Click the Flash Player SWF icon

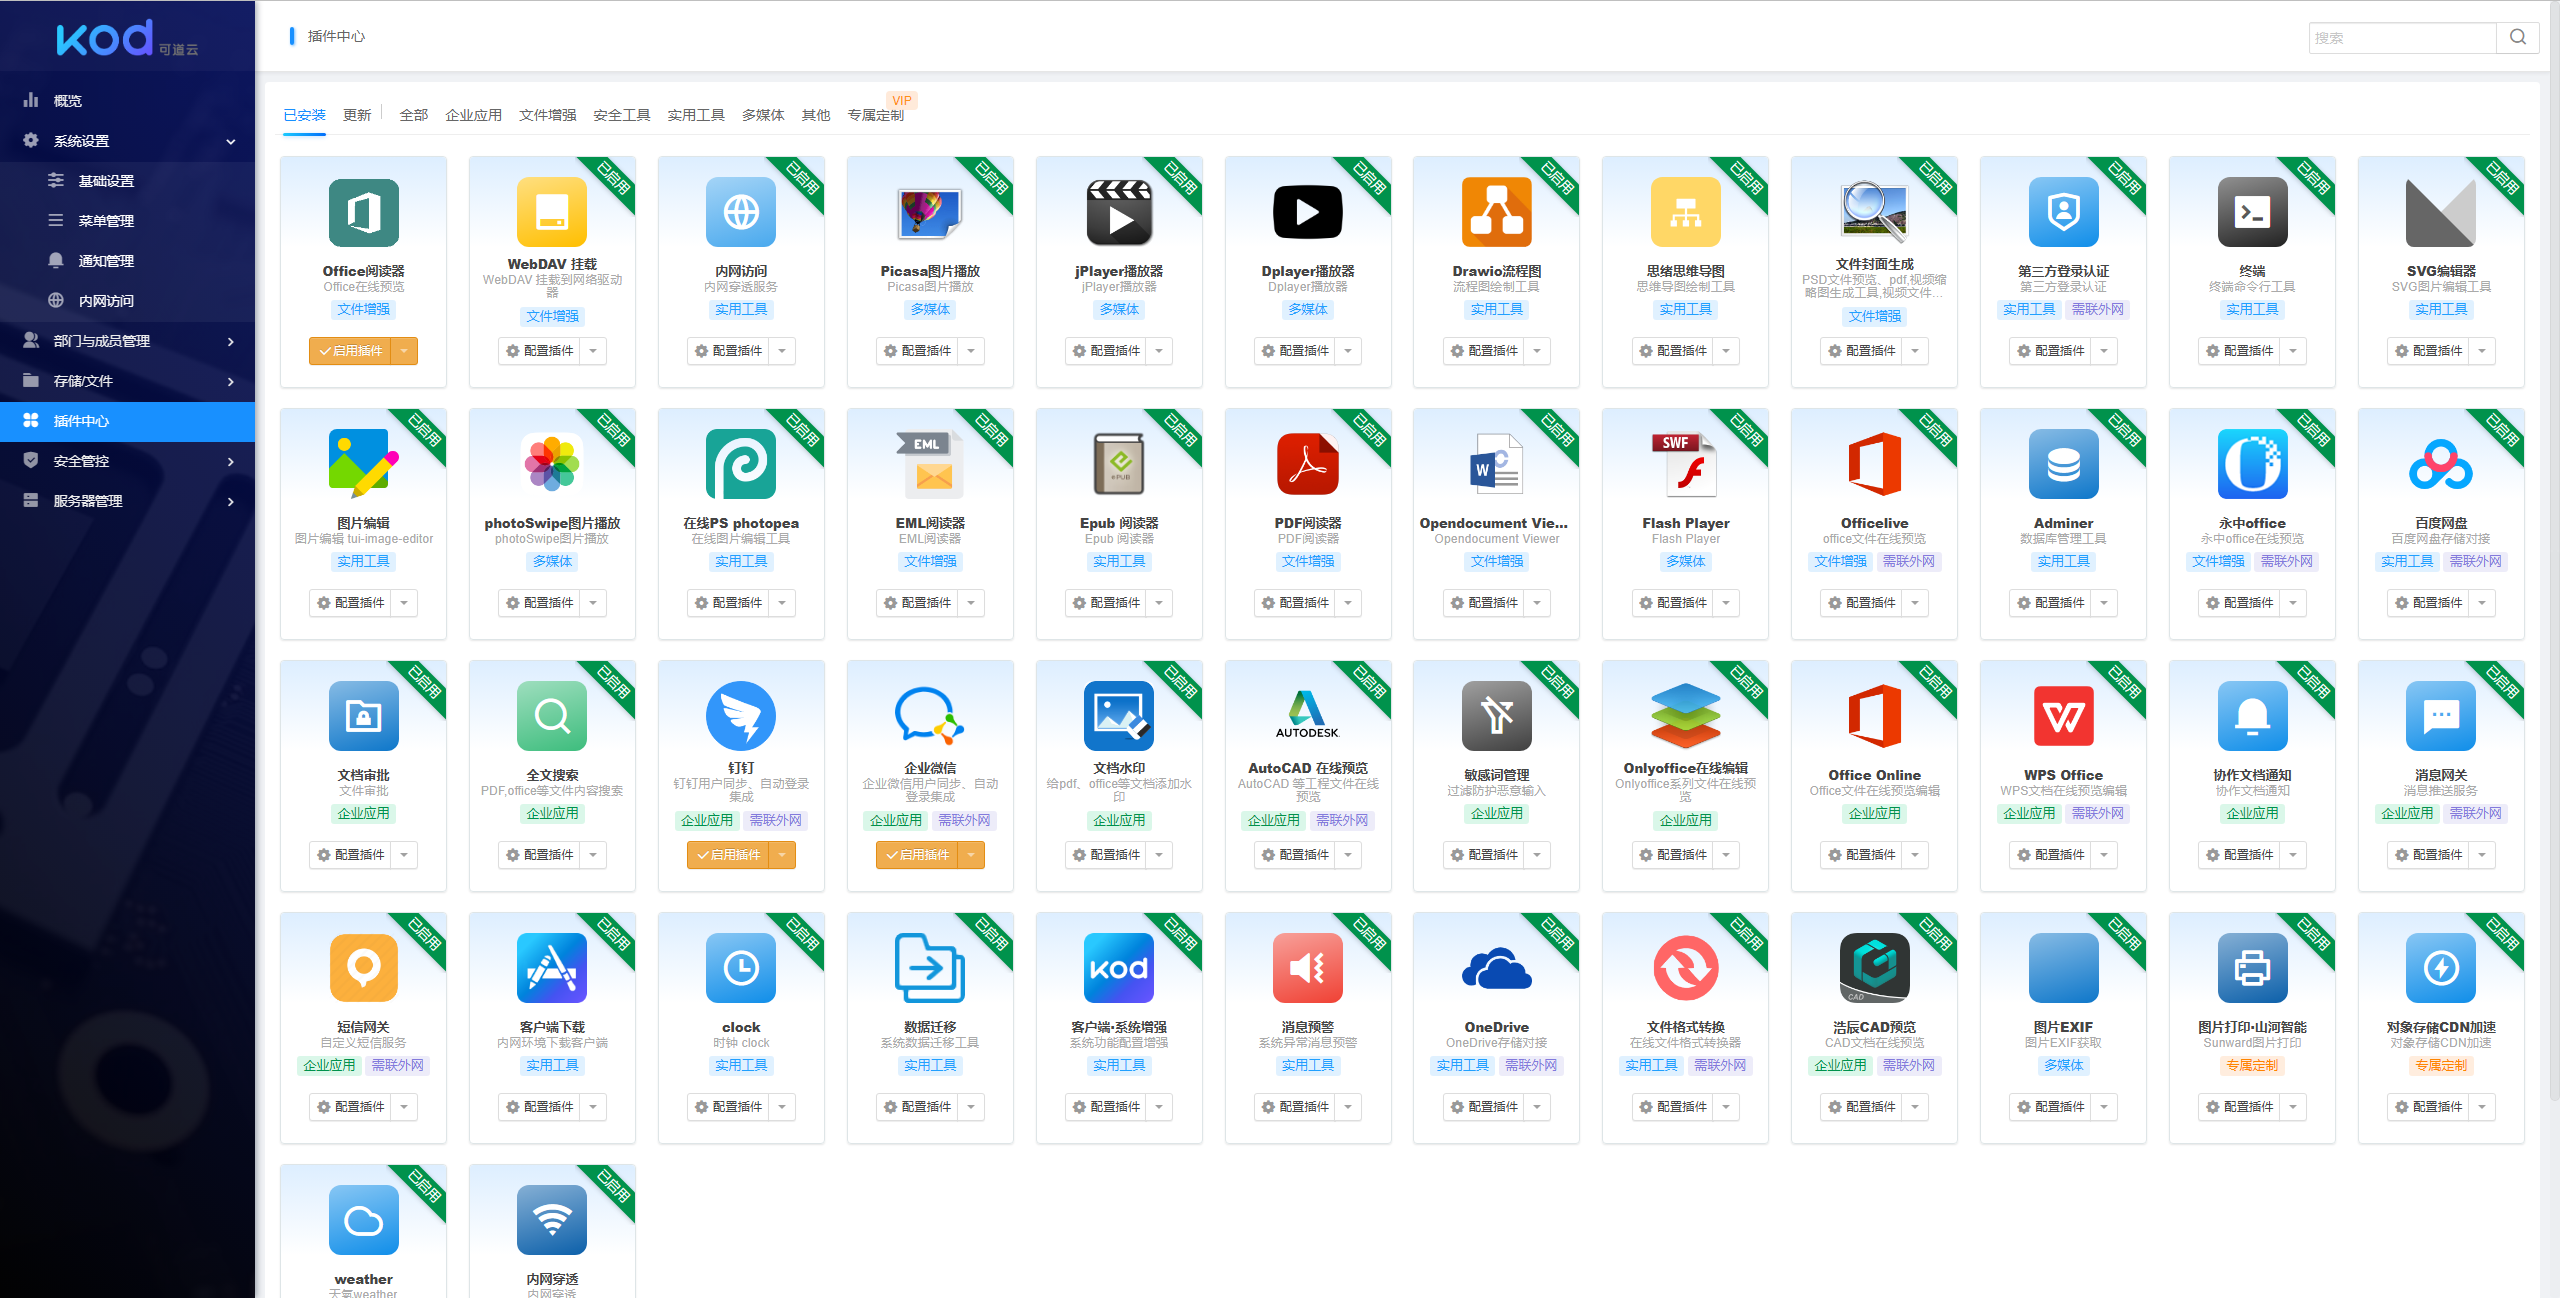1686,464
